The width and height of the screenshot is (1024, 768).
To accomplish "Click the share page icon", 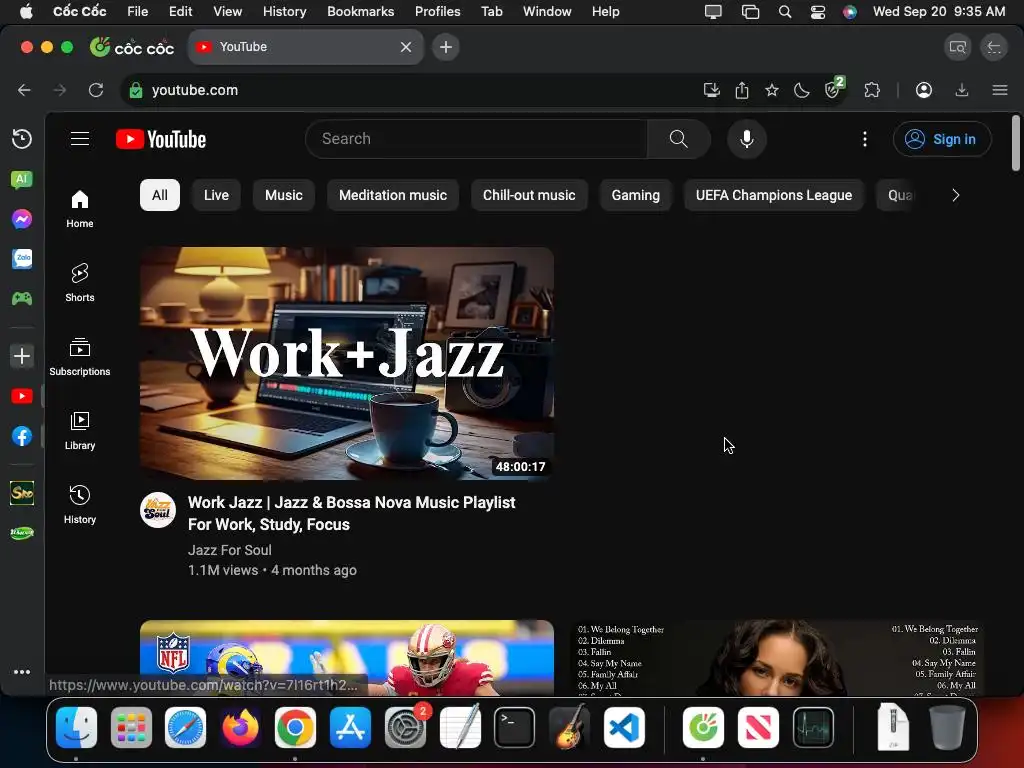I will (x=742, y=90).
